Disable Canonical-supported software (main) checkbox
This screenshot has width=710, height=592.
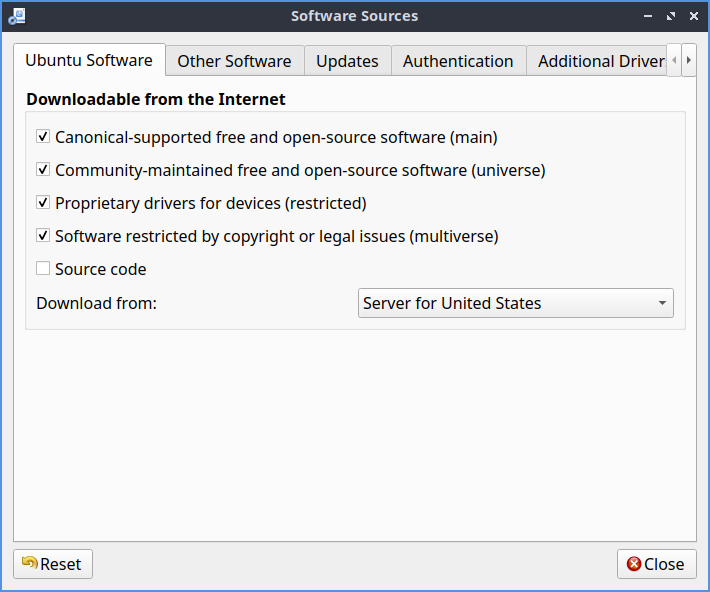(43, 137)
